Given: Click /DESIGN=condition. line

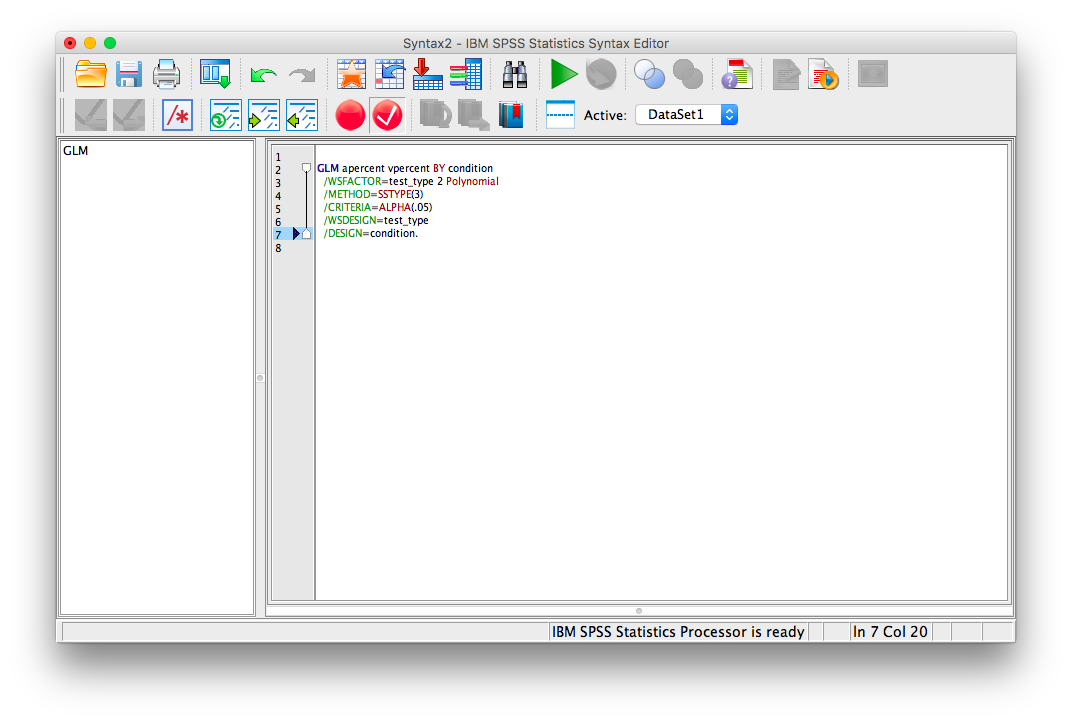Looking at the screenshot, I should tap(371, 233).
